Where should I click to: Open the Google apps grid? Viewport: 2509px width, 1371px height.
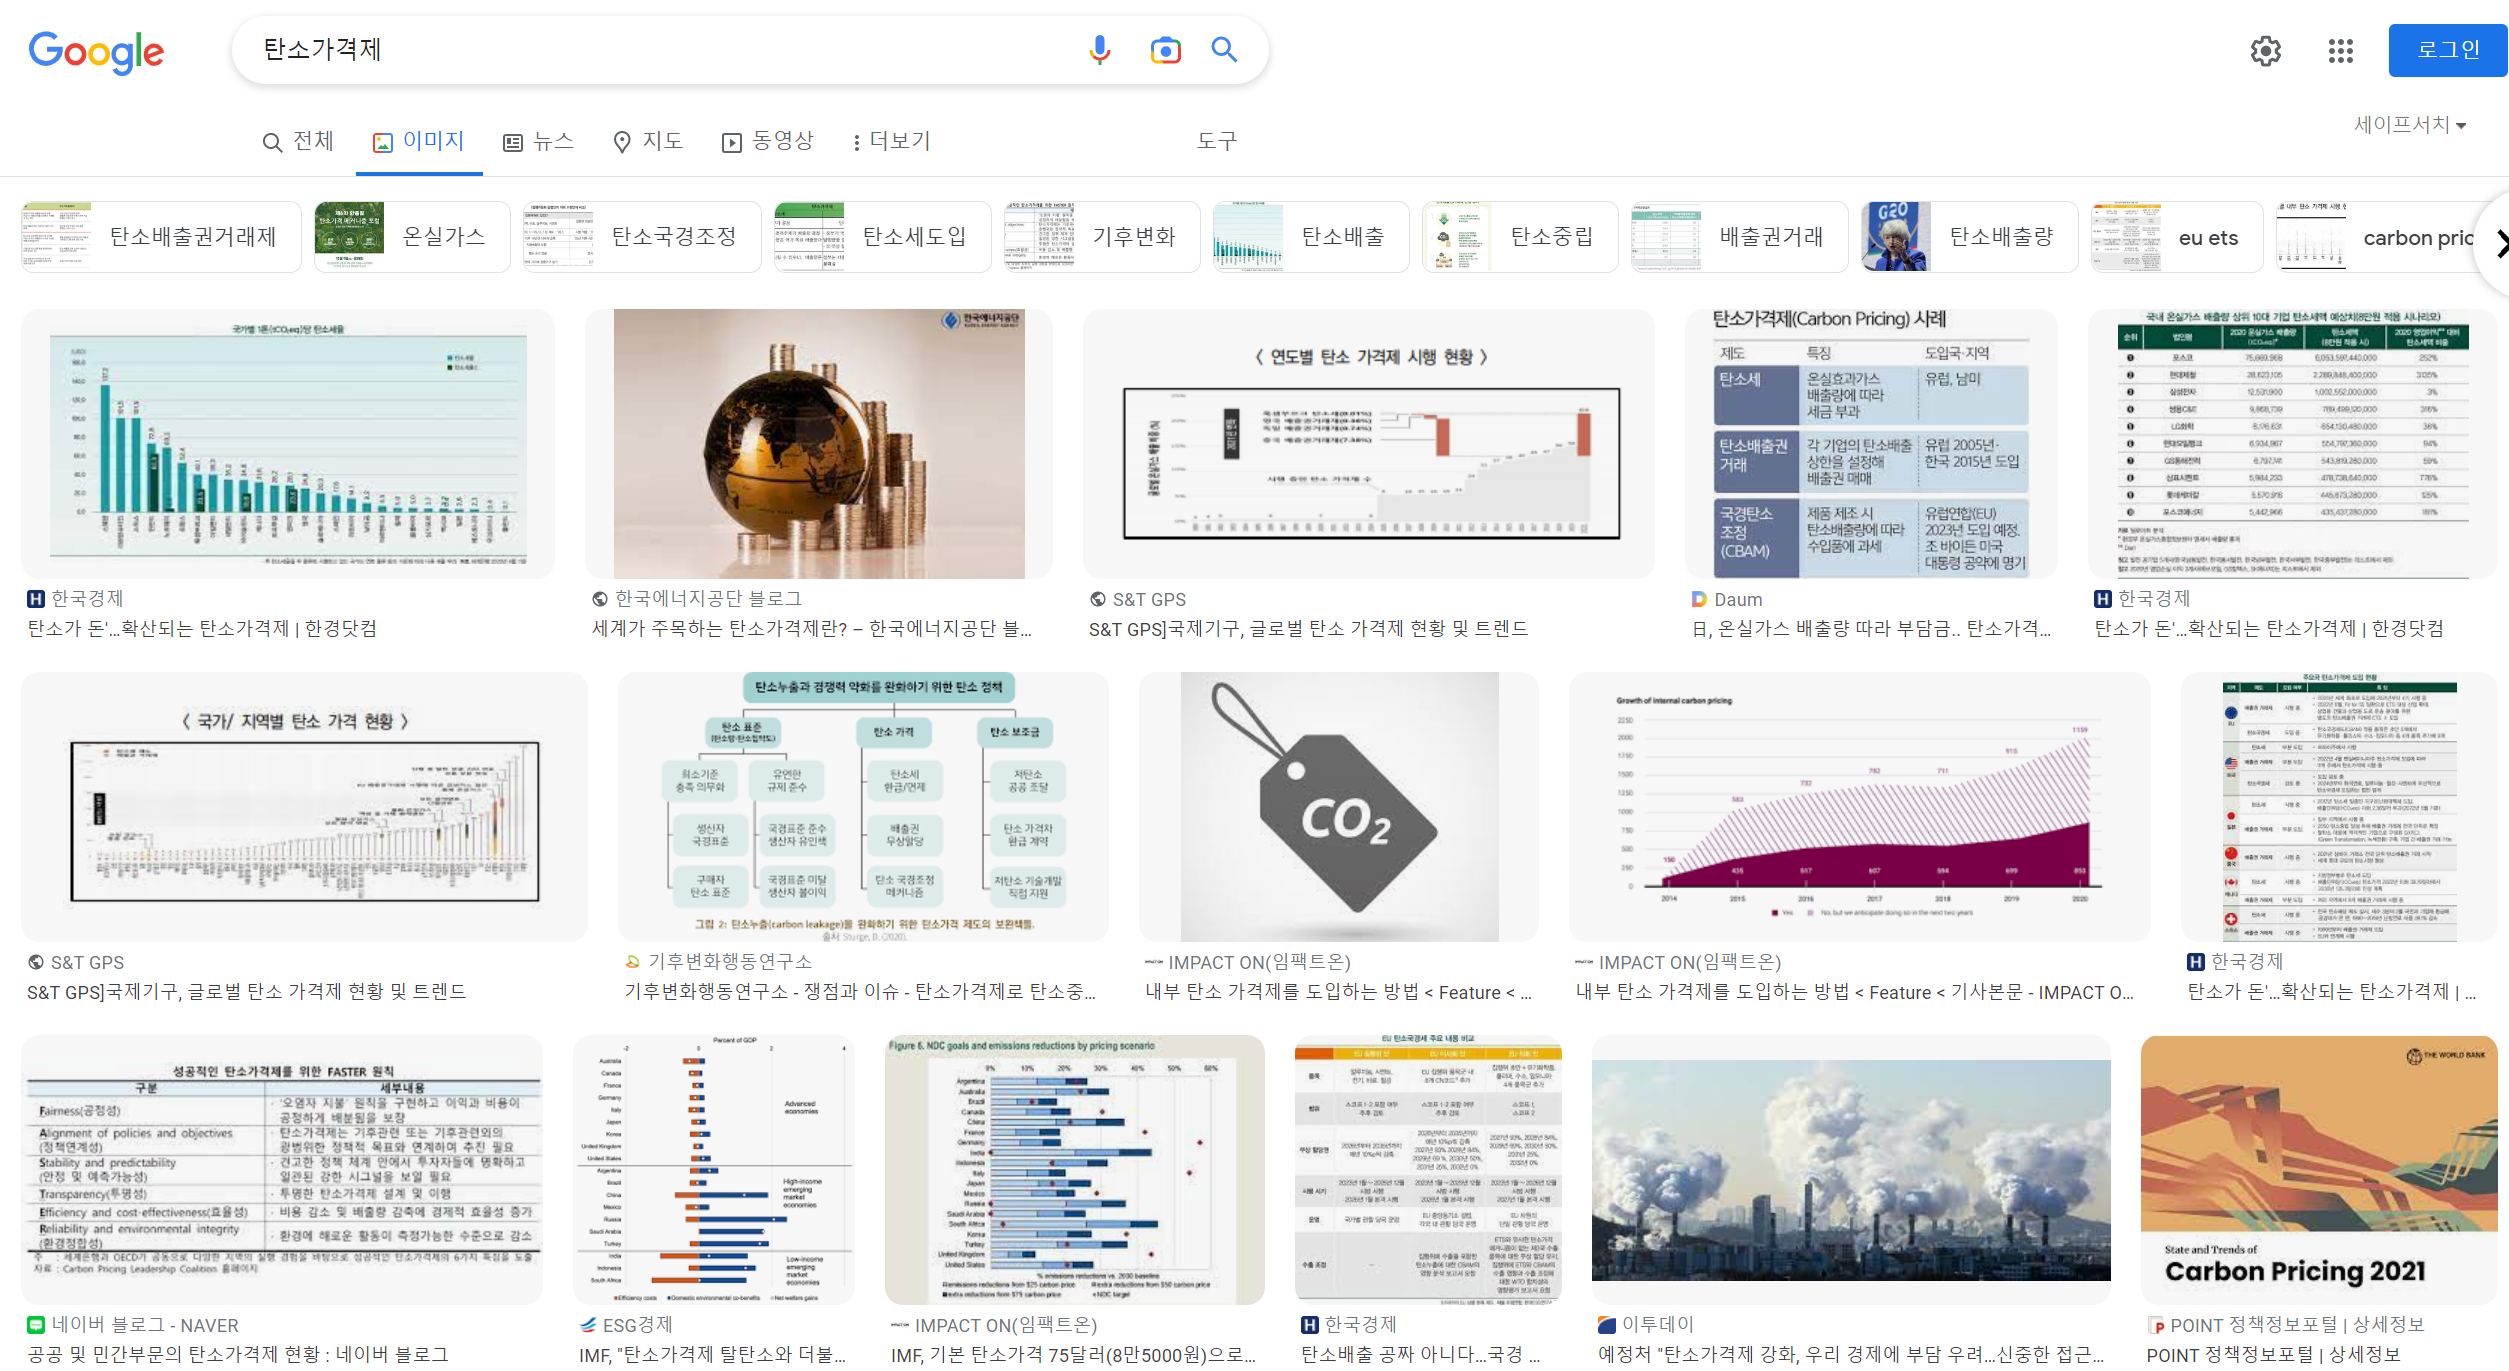pos(2340,51)
